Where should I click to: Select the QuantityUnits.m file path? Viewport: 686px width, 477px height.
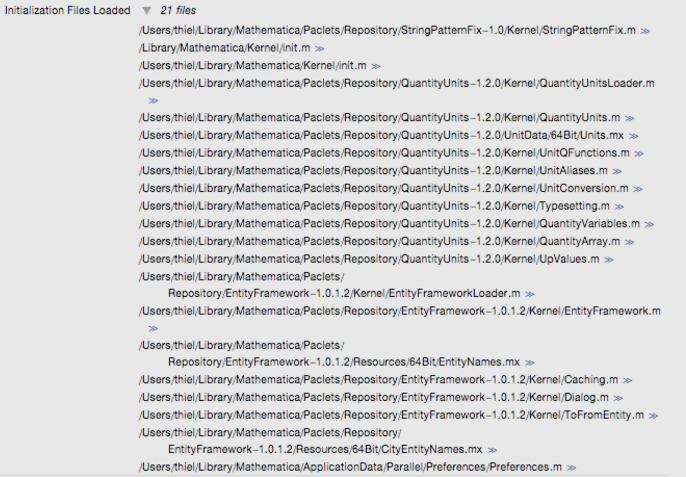point(380,118)
